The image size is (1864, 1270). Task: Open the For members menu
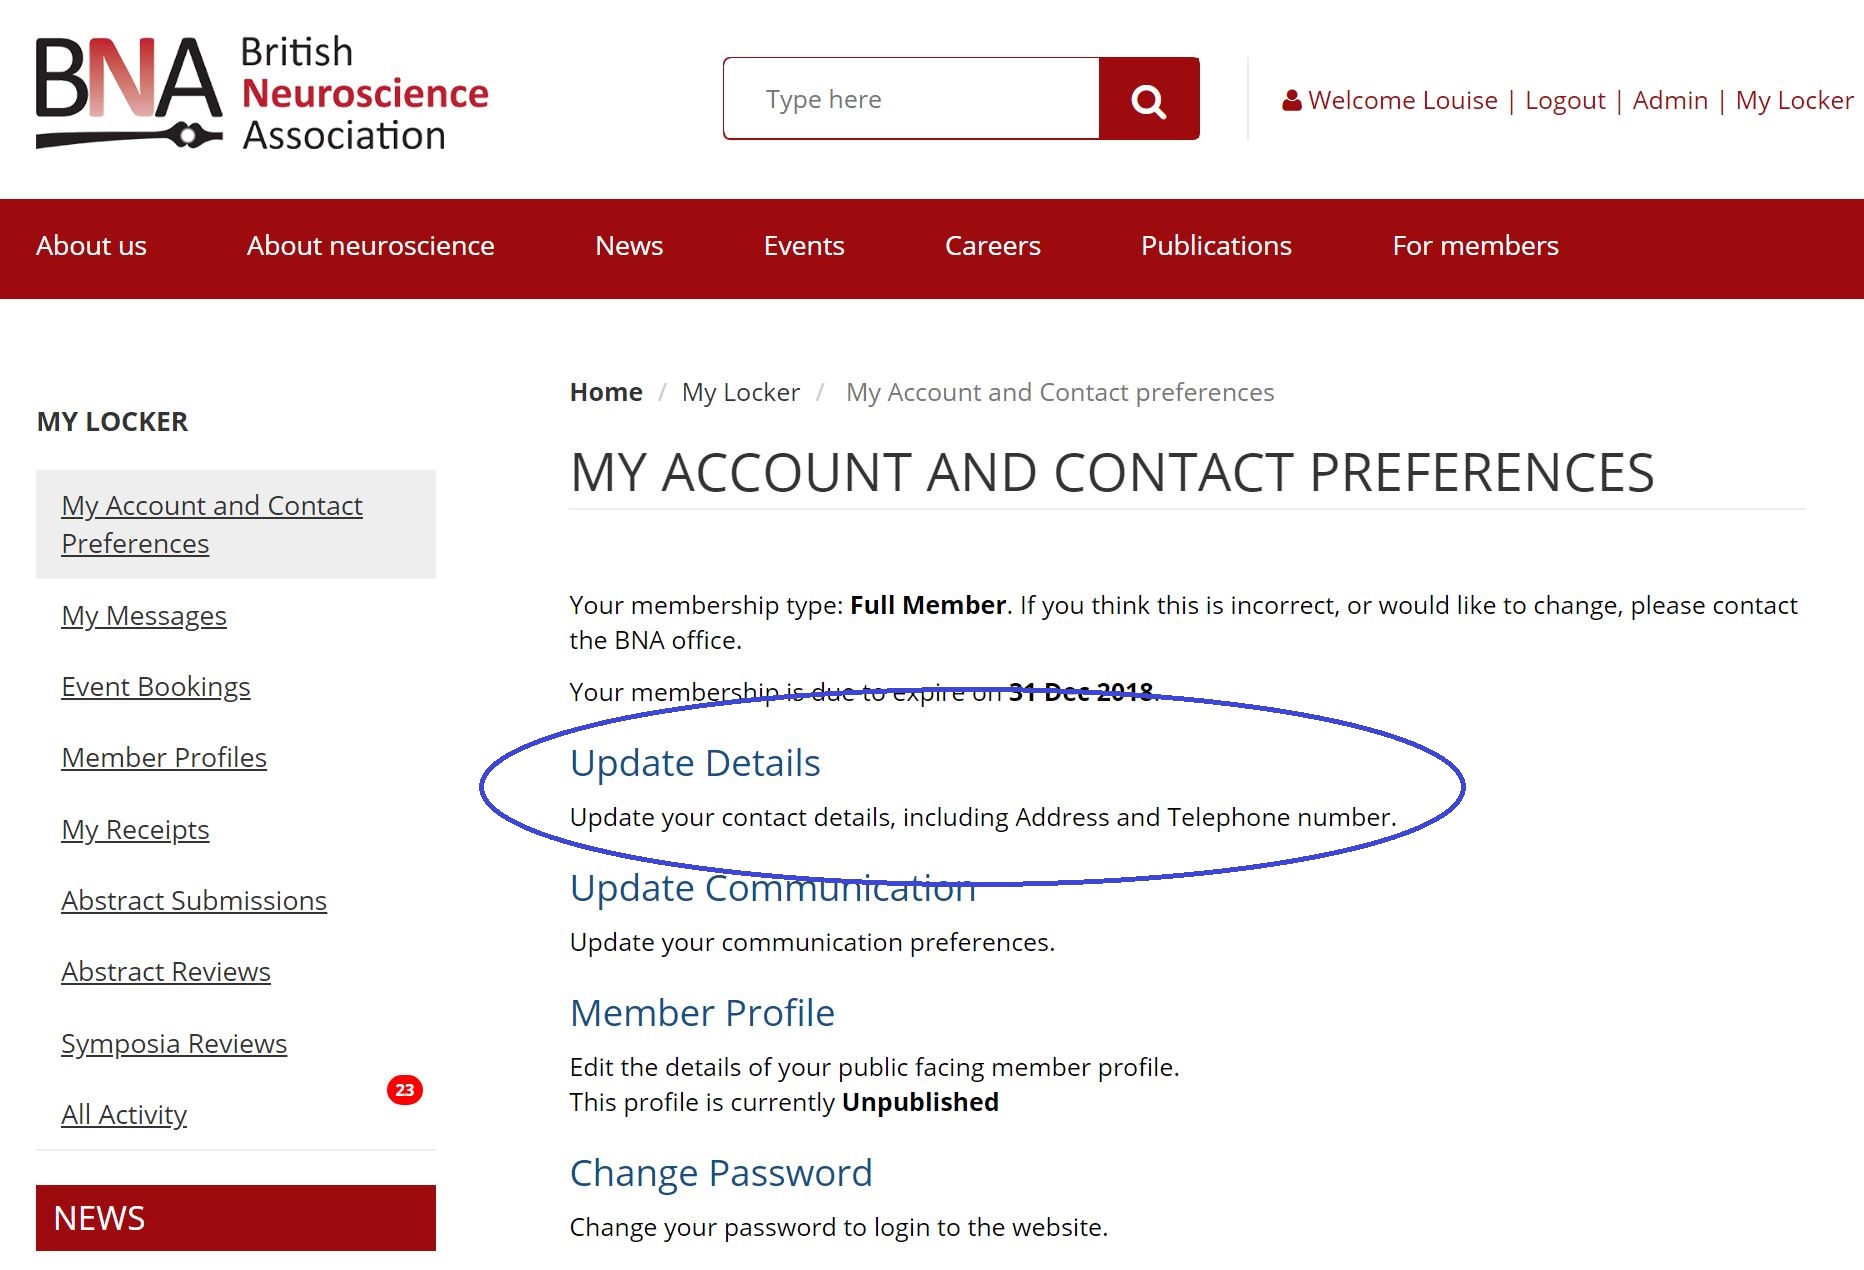[1476, 246]
